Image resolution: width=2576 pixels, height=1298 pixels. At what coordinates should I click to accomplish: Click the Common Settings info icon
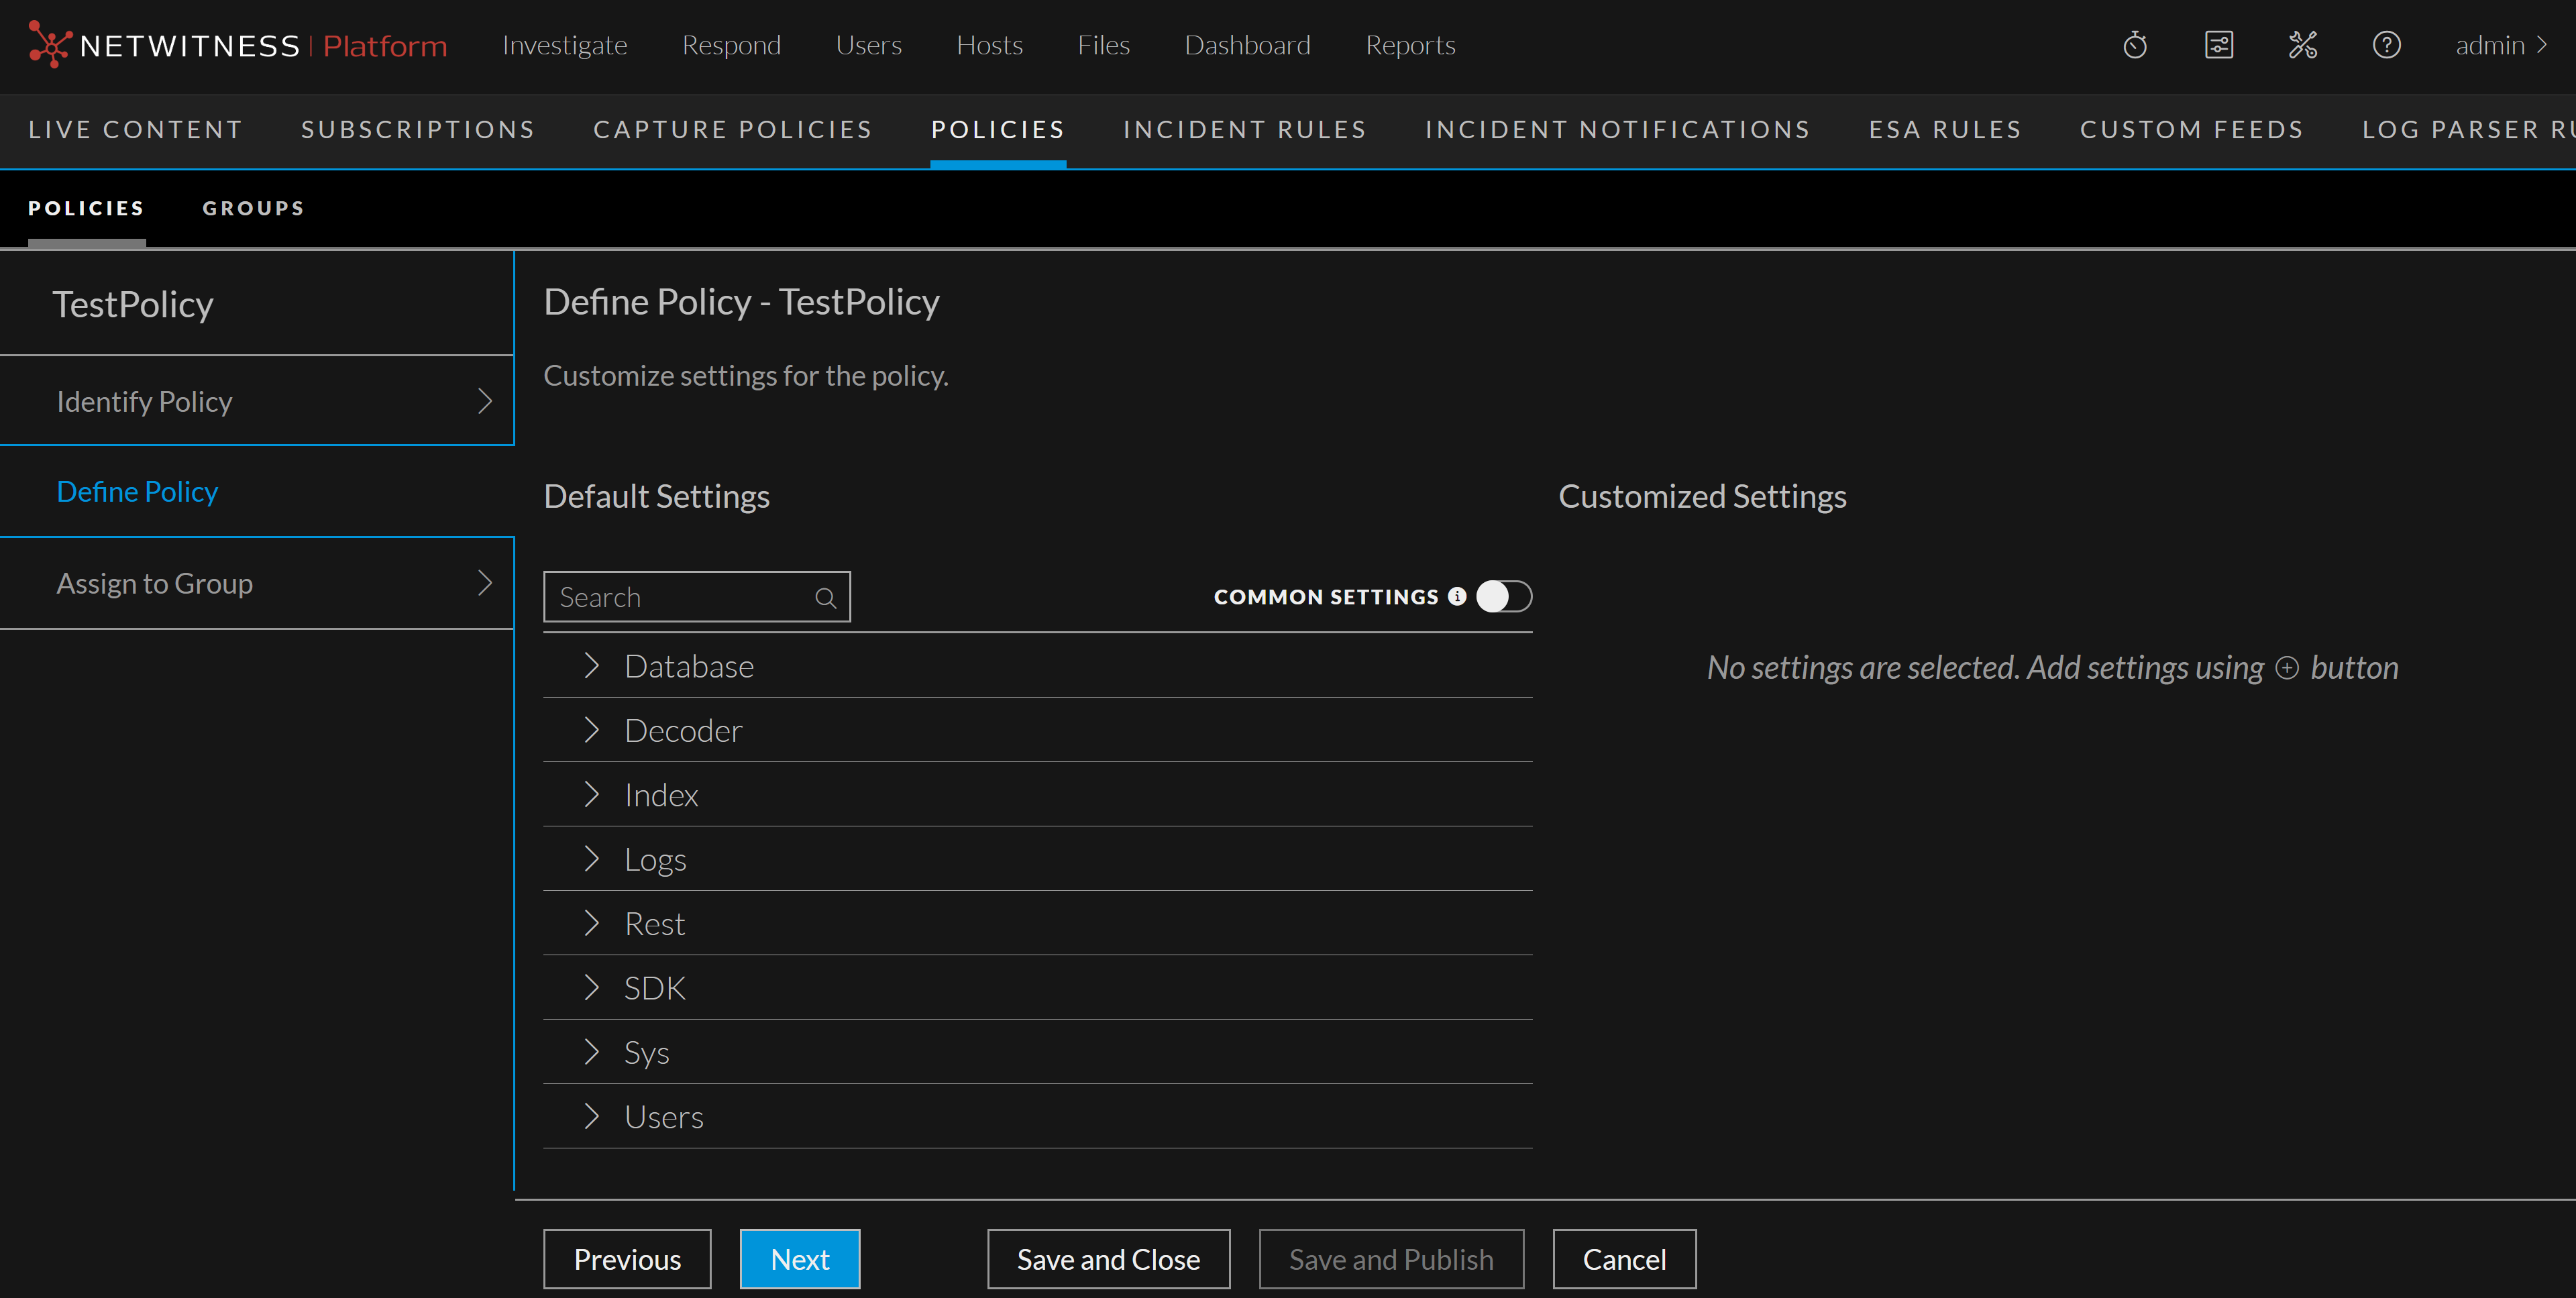point(1457,596)
